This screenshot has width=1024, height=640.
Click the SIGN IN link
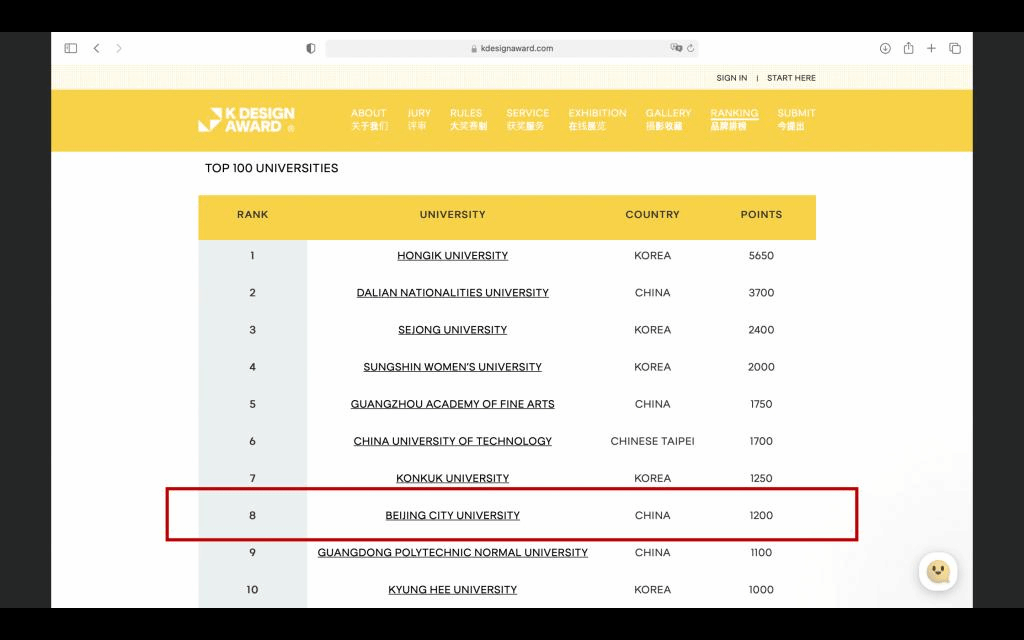point(731,78)
